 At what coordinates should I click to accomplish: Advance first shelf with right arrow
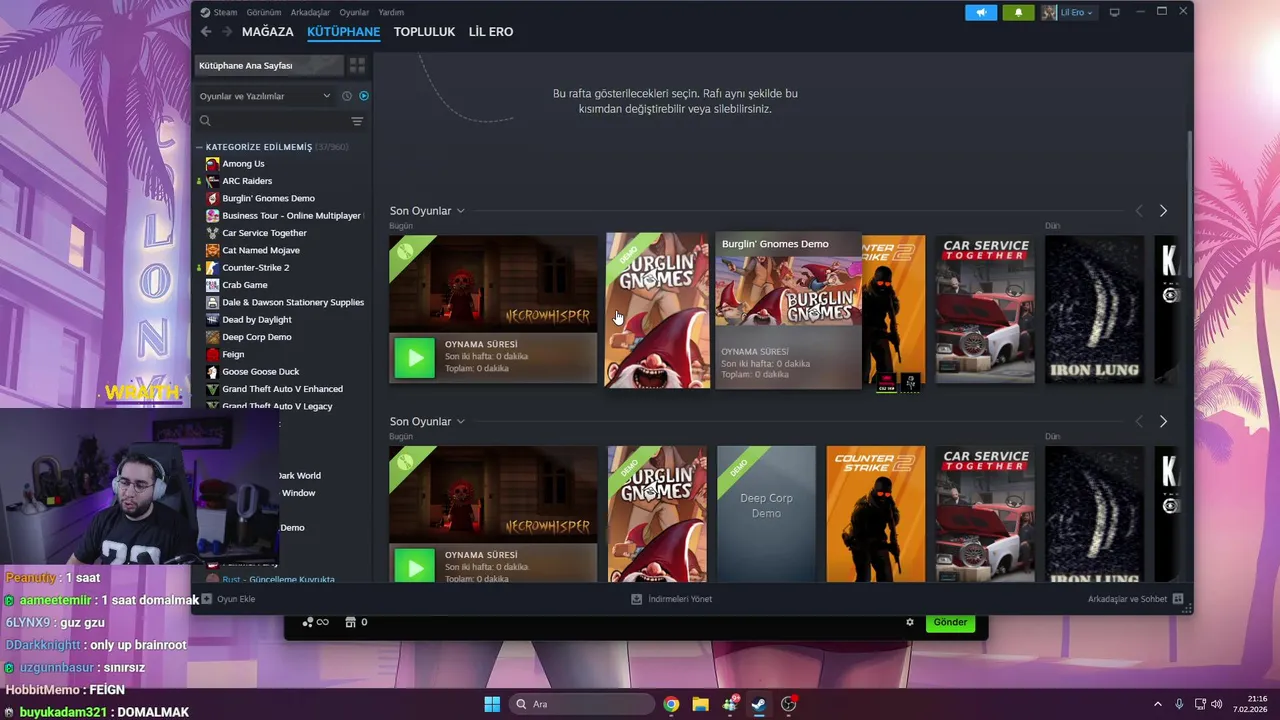click(1163, 211)
